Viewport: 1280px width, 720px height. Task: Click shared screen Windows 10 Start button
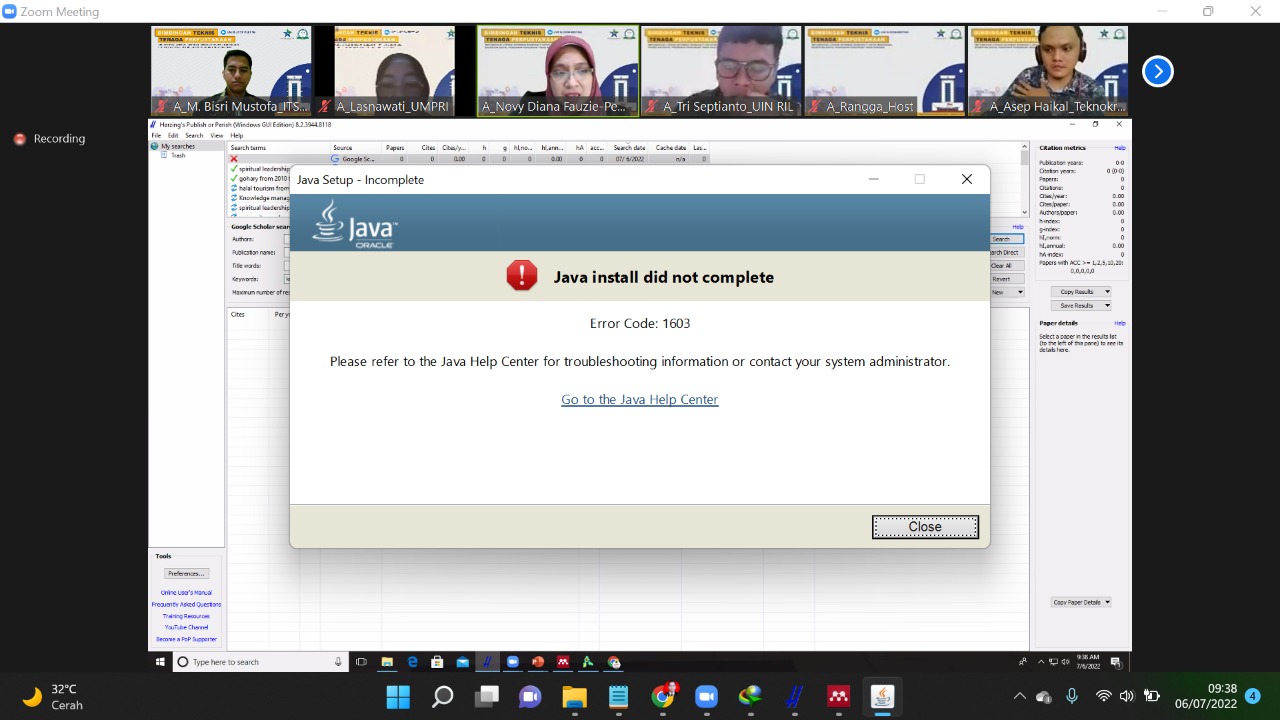(x=160, y=662)
